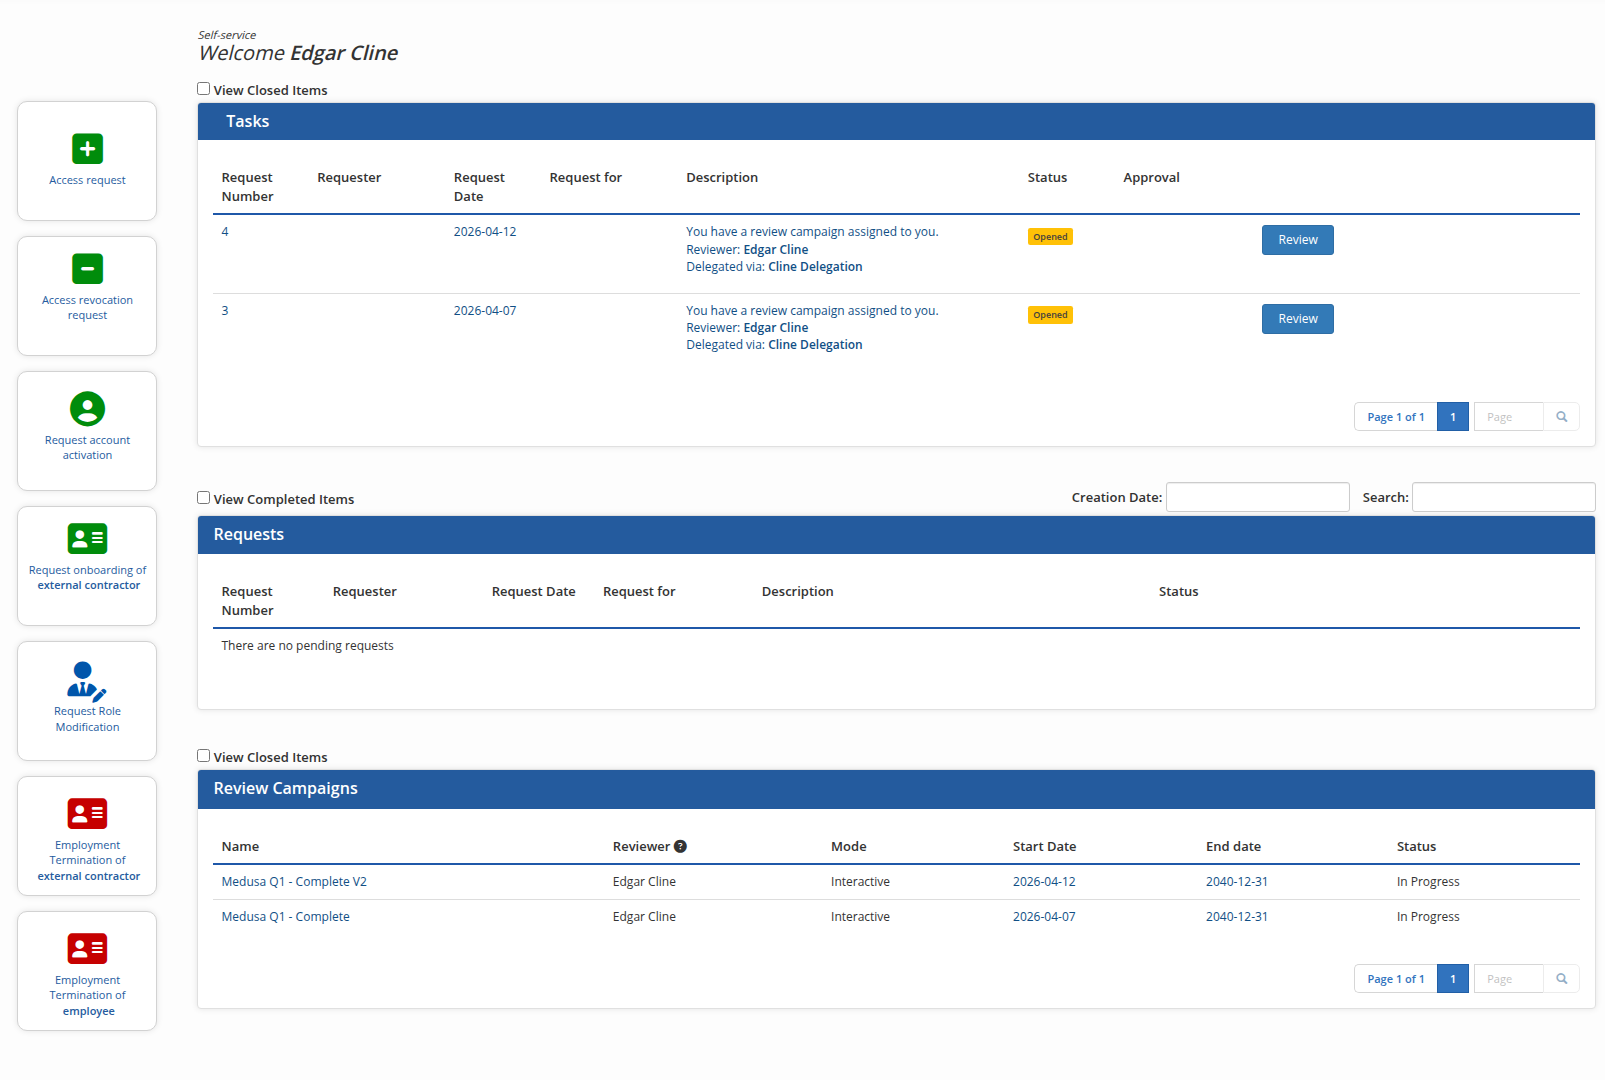The height and width of the screenshot is (1080, 1605).
Task: Click the Tasks Page number input
Action: click(1508, 417)
